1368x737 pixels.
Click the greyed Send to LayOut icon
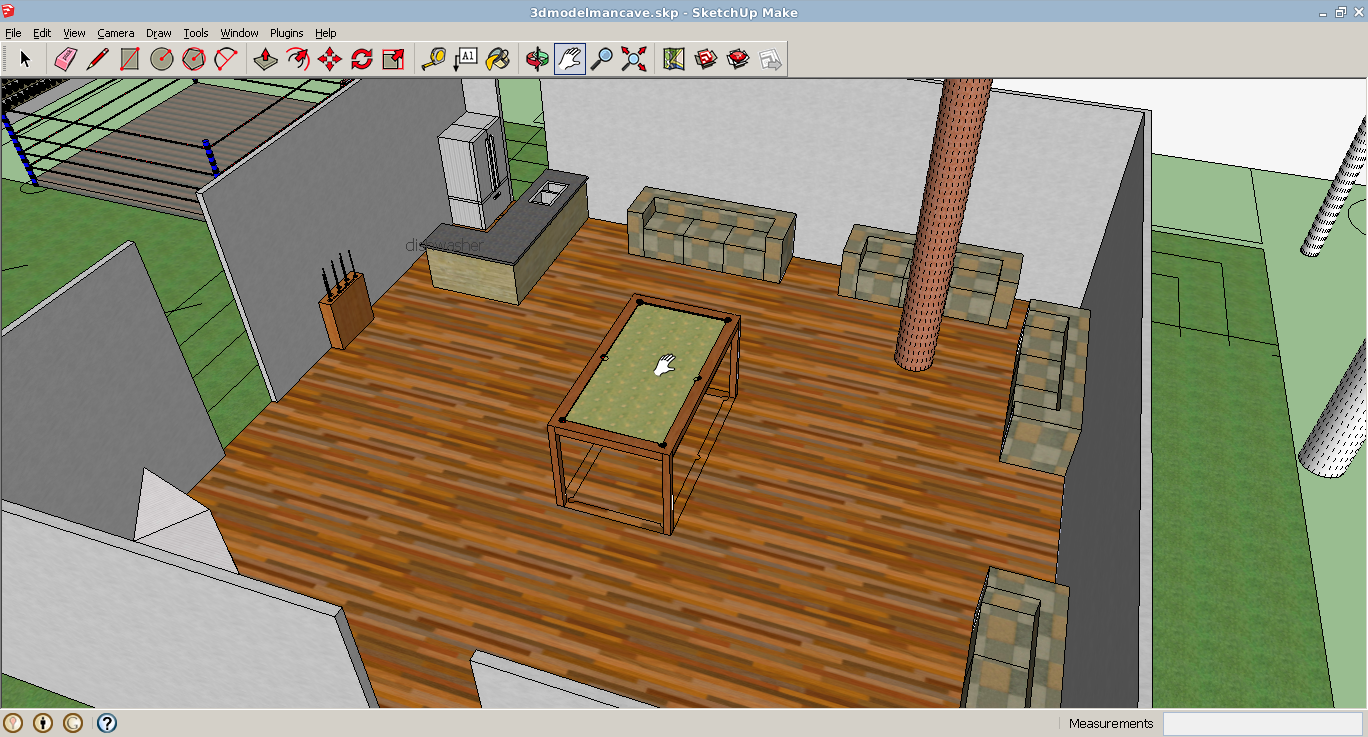point(770,59)
